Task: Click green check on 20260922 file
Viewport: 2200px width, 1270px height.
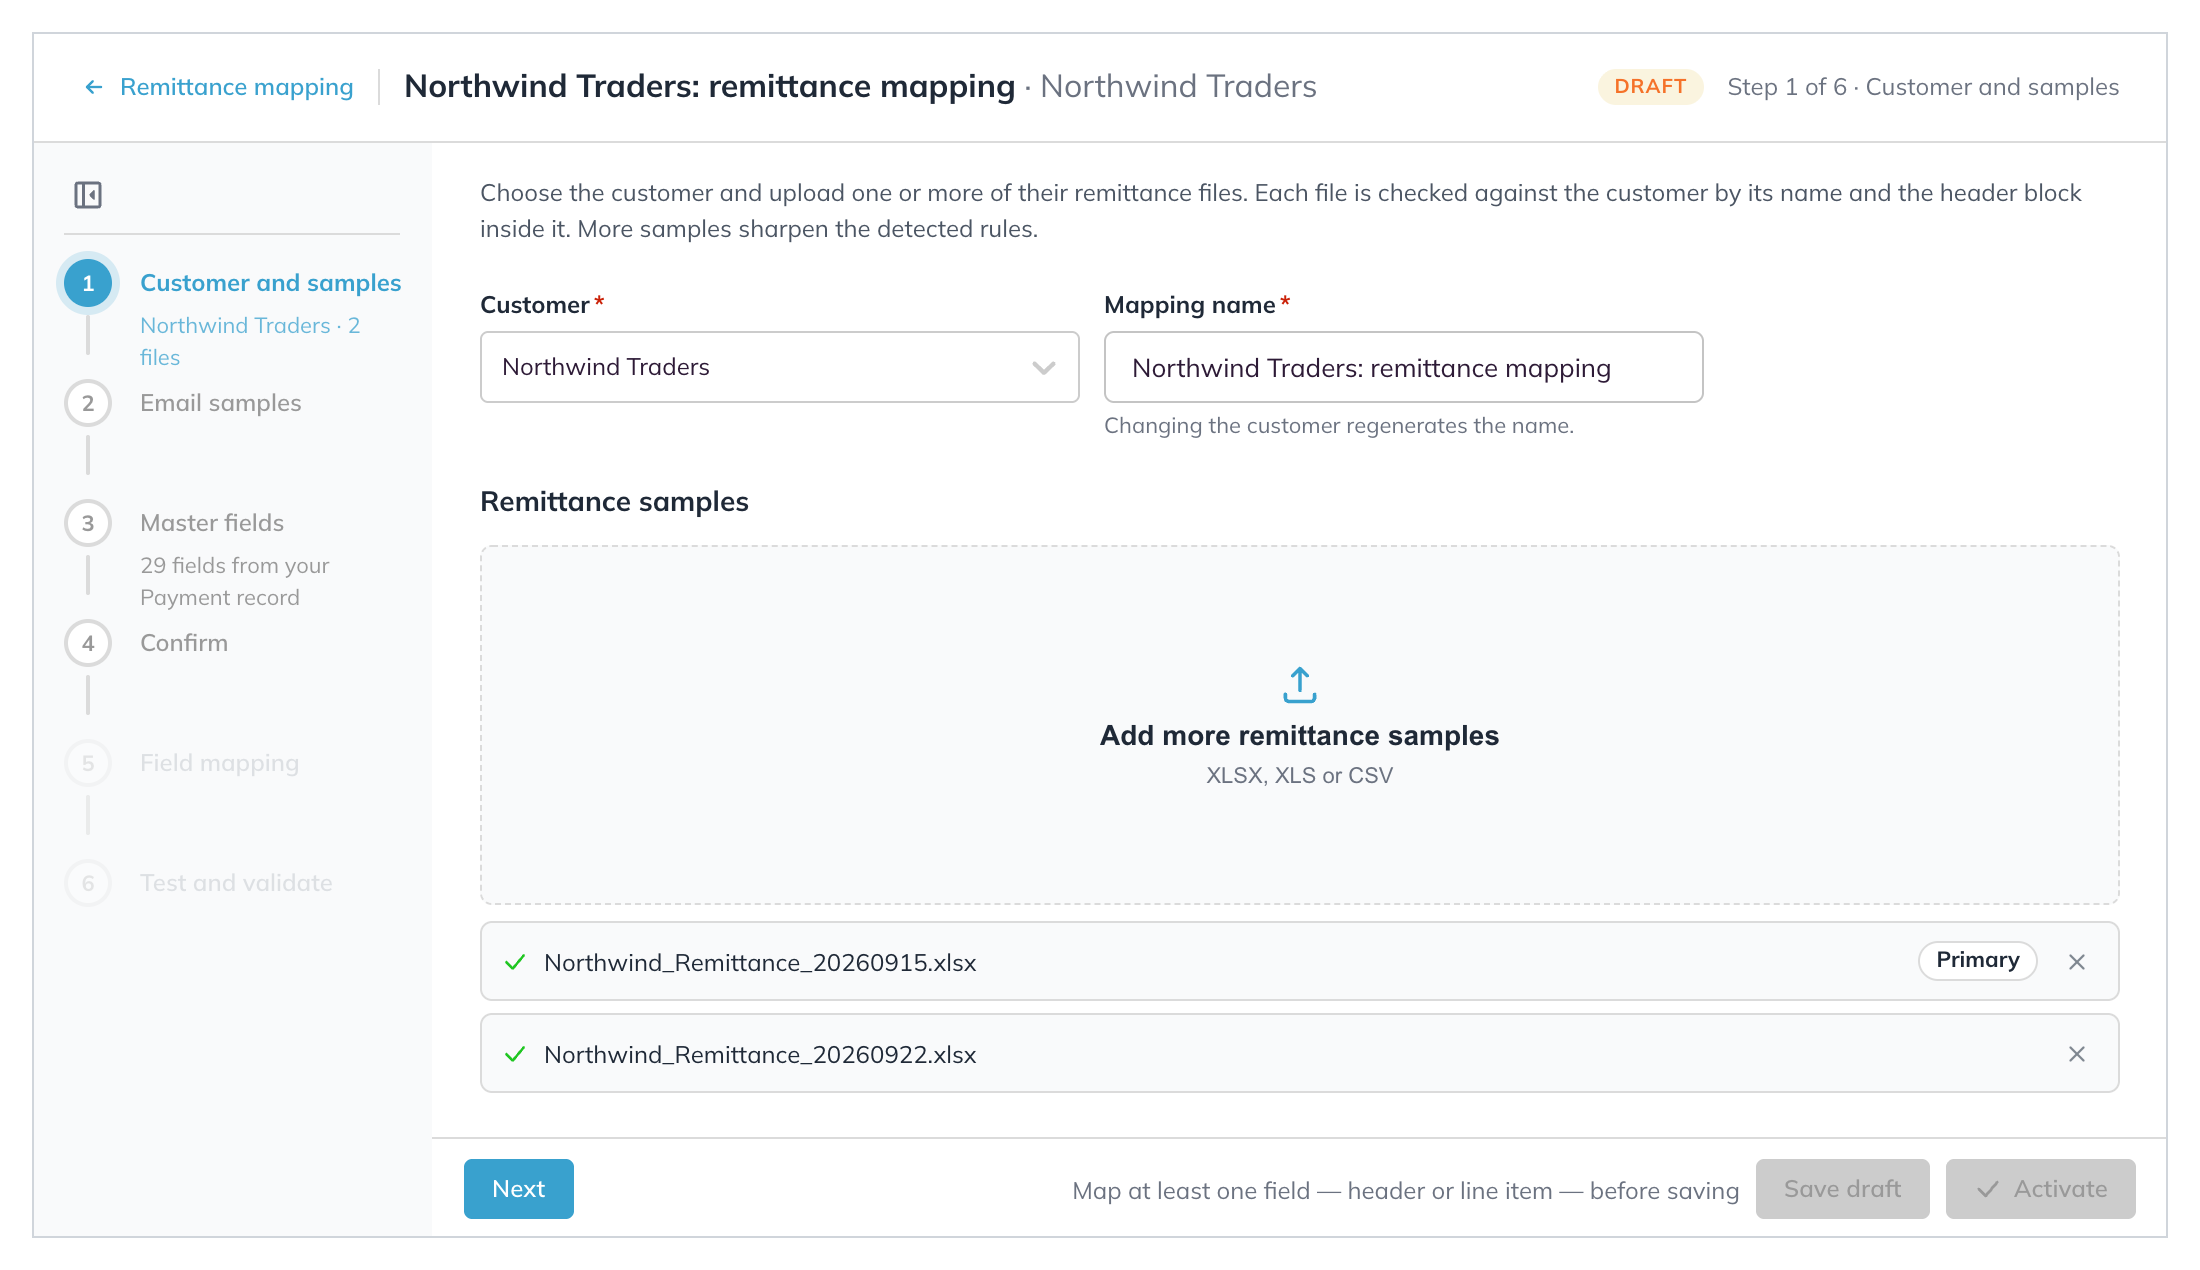Action: (x=515, y=1054)
